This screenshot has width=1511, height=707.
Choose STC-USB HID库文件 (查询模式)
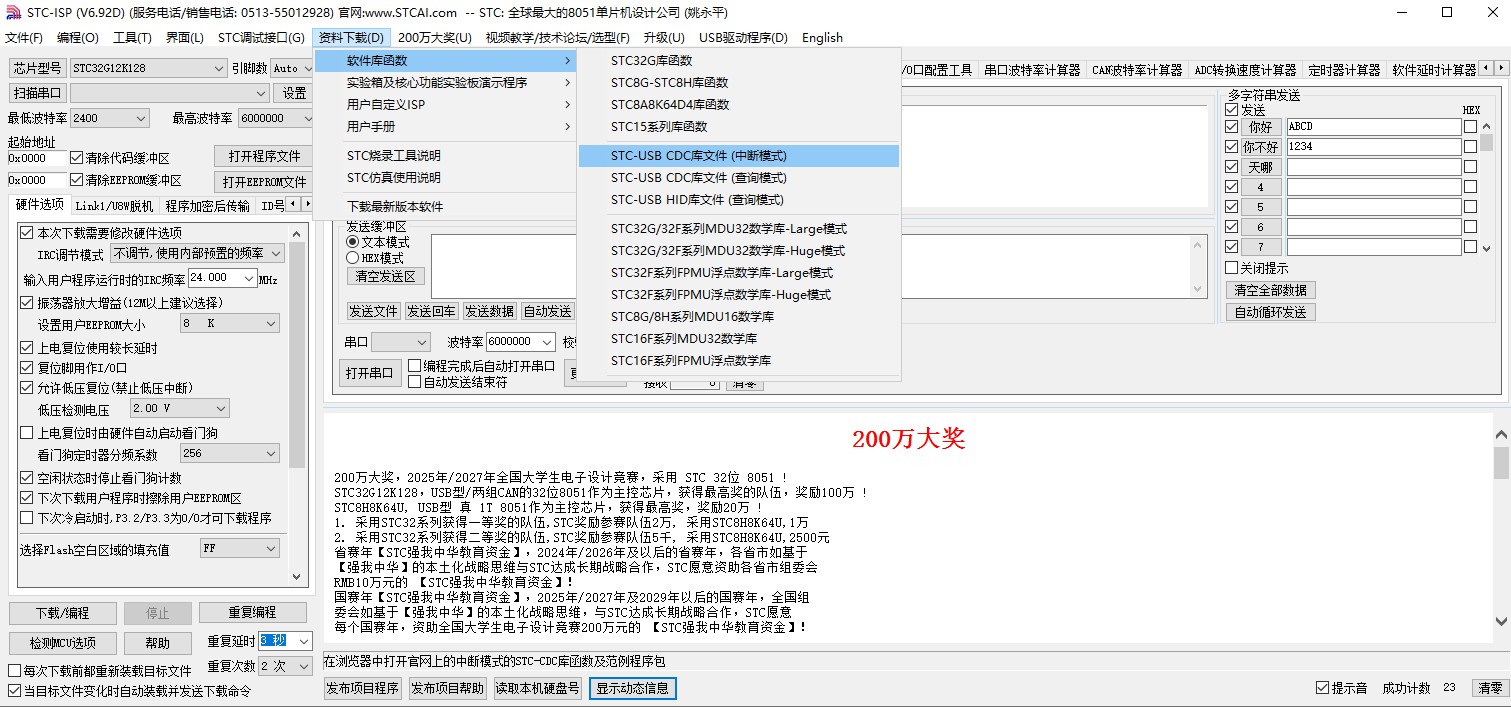(x=739, y=200)
